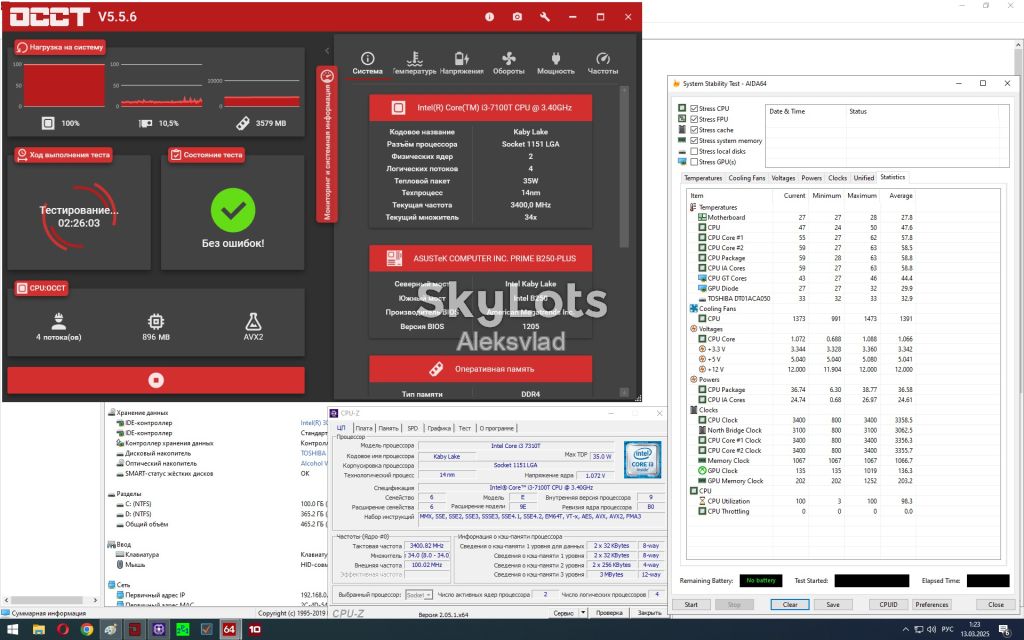Stop the running OCCT test
This screenshot has width=1024, height=640.
[x=156, y=380]
